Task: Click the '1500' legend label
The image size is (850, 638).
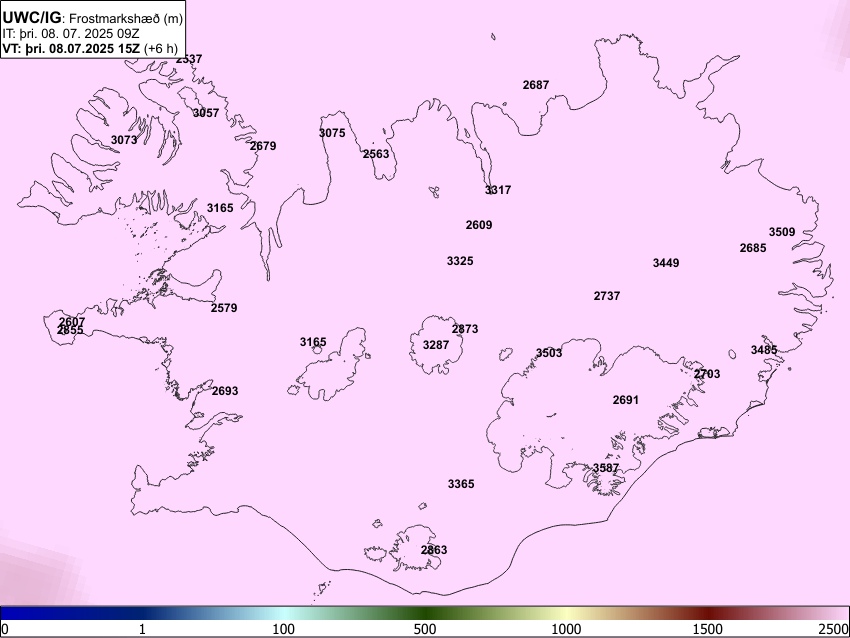Action: (x=708, y=629)
